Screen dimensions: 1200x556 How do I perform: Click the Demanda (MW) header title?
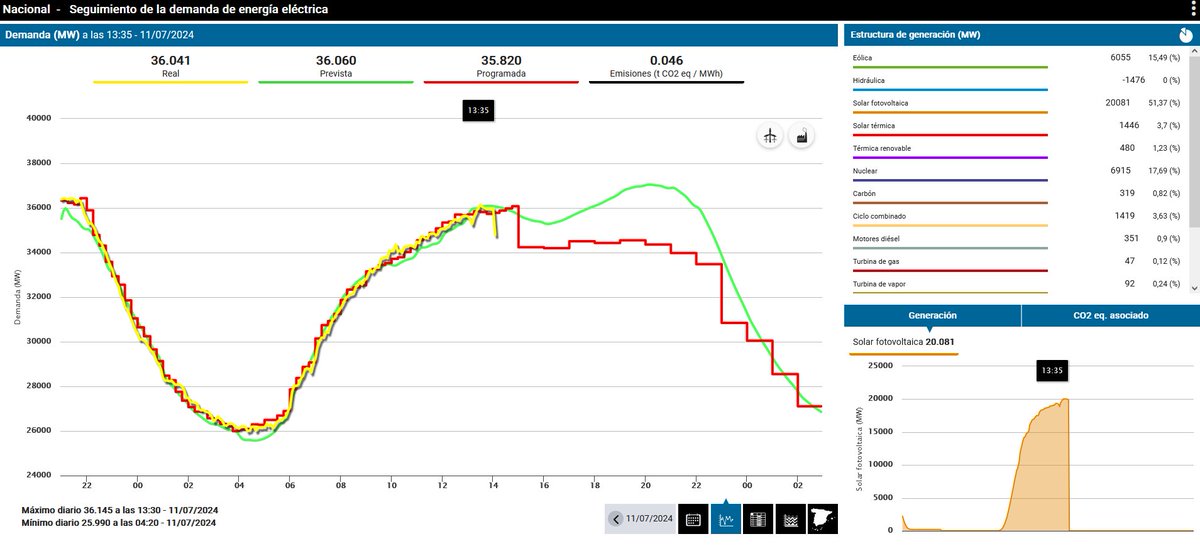pyautogui.click(x=41, y=35)
